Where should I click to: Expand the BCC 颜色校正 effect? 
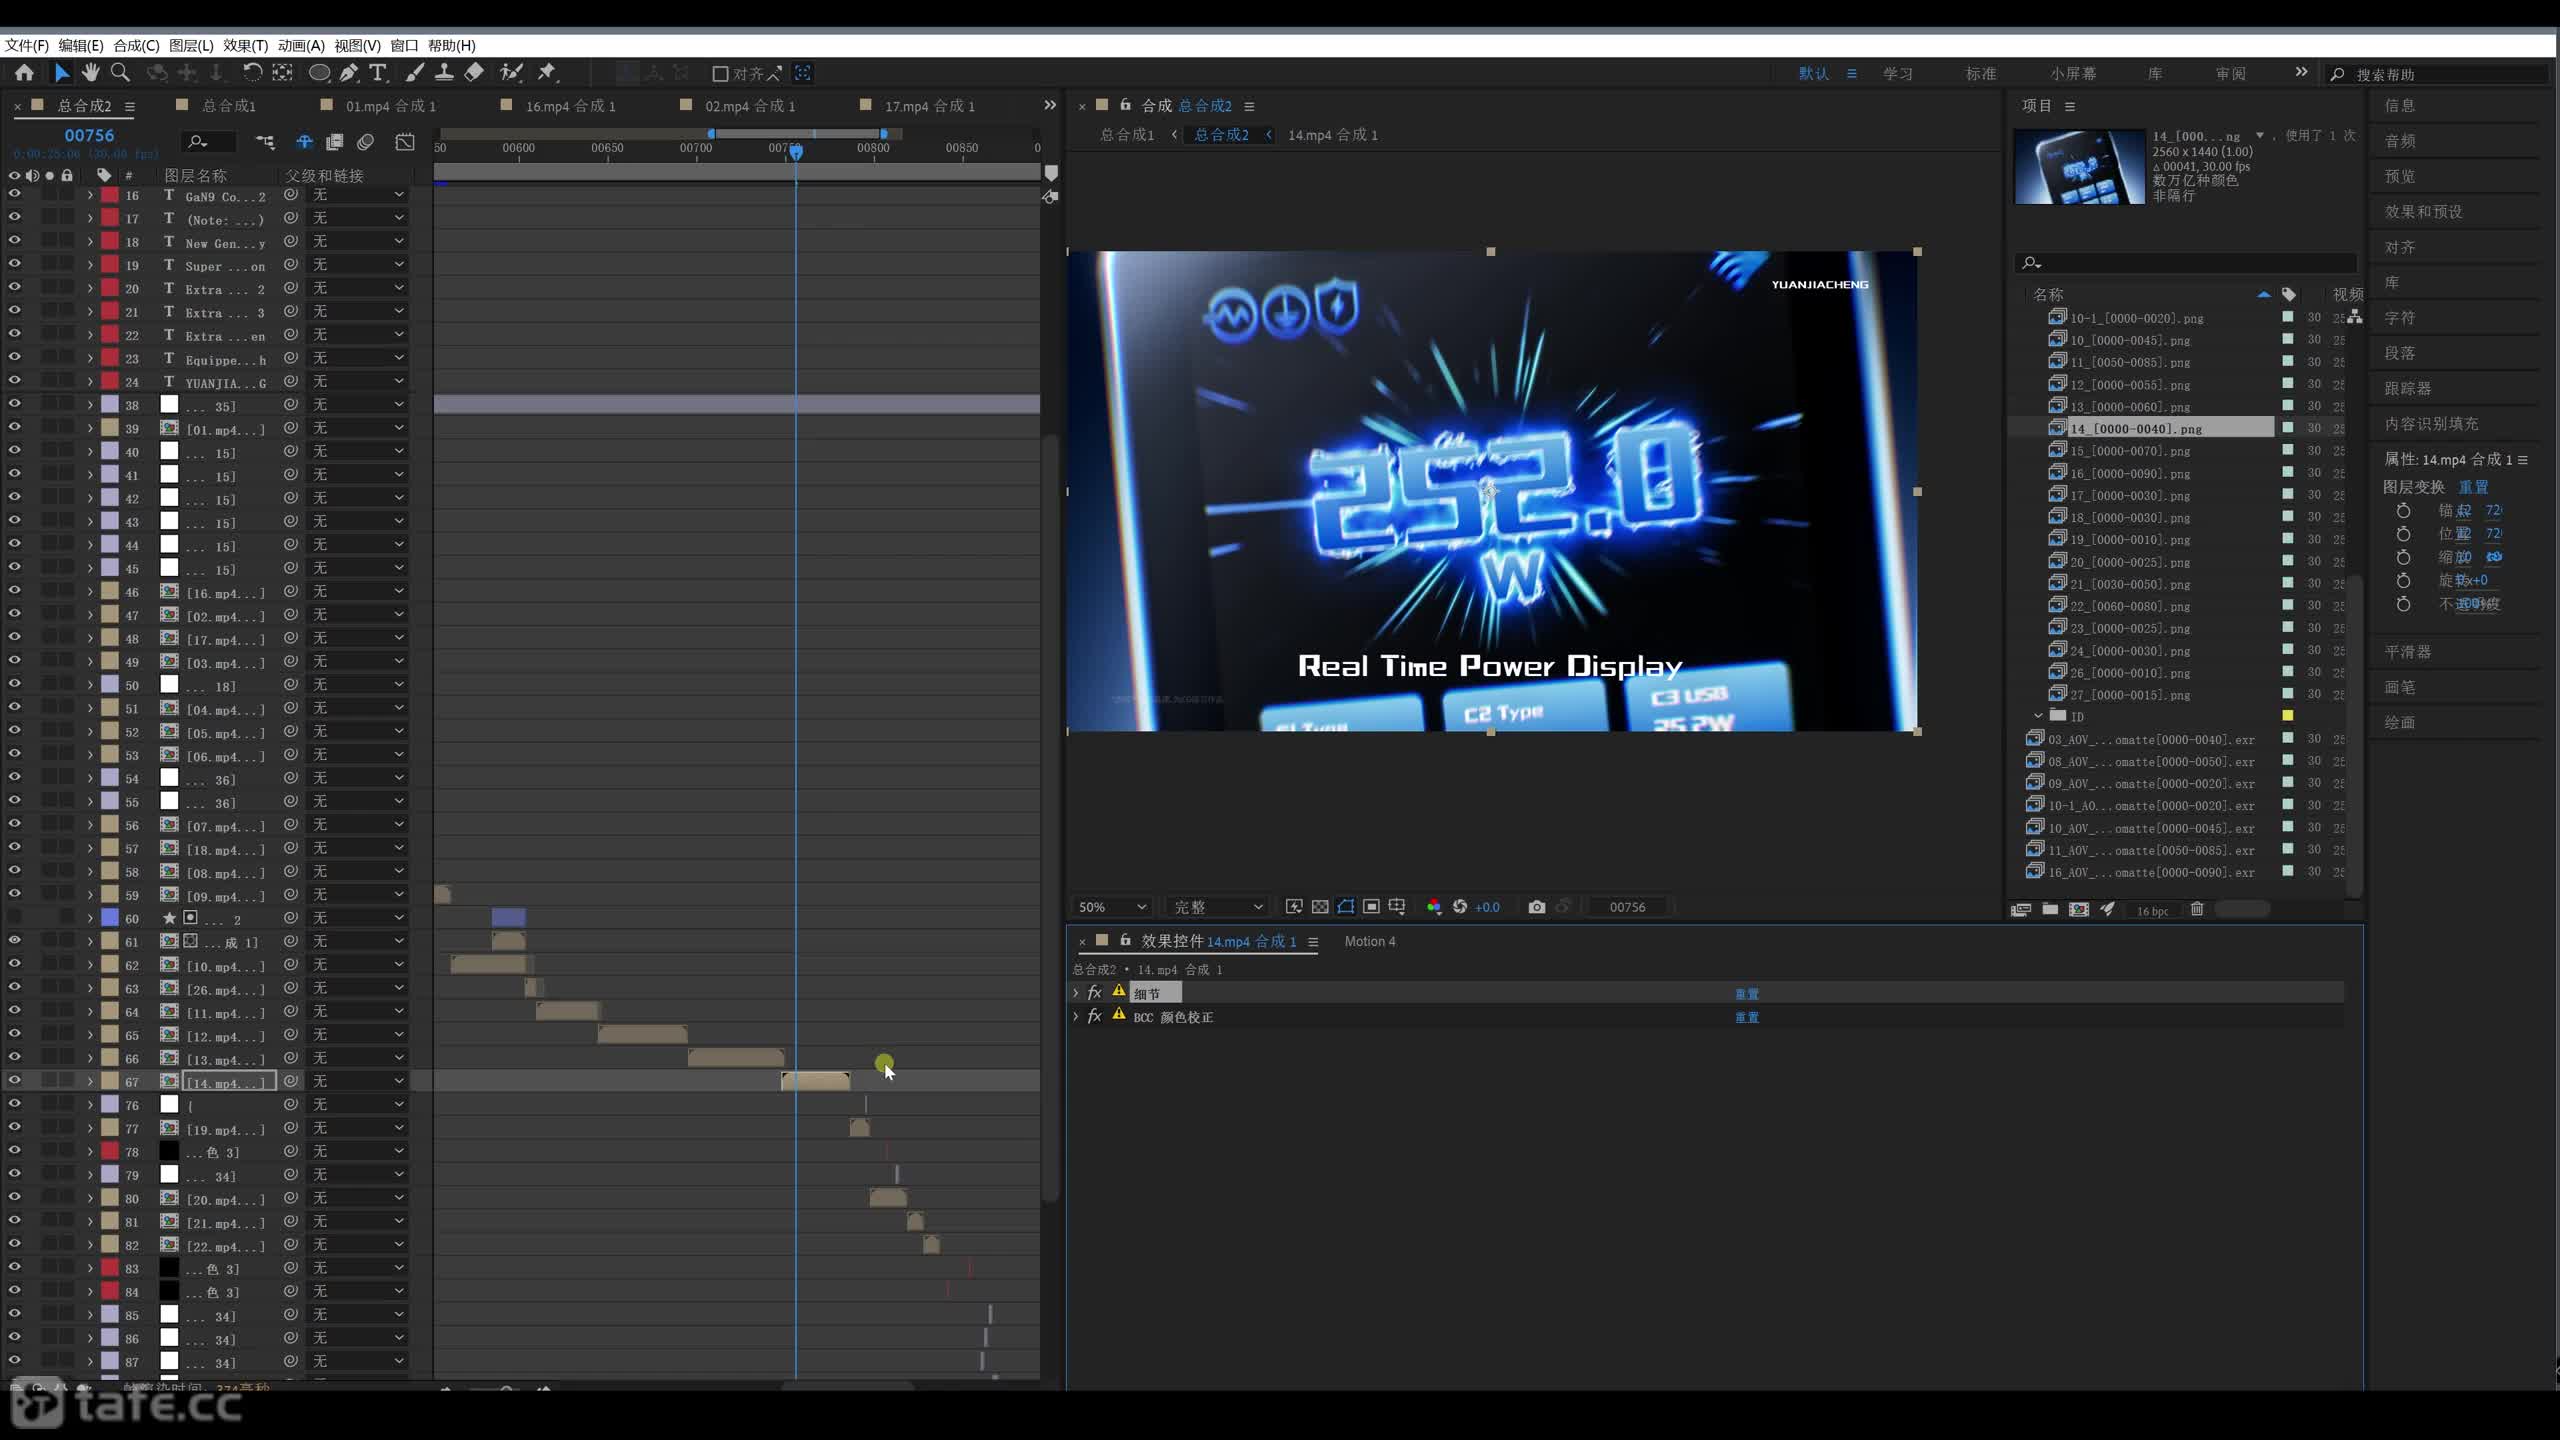pos(1076,1017)
